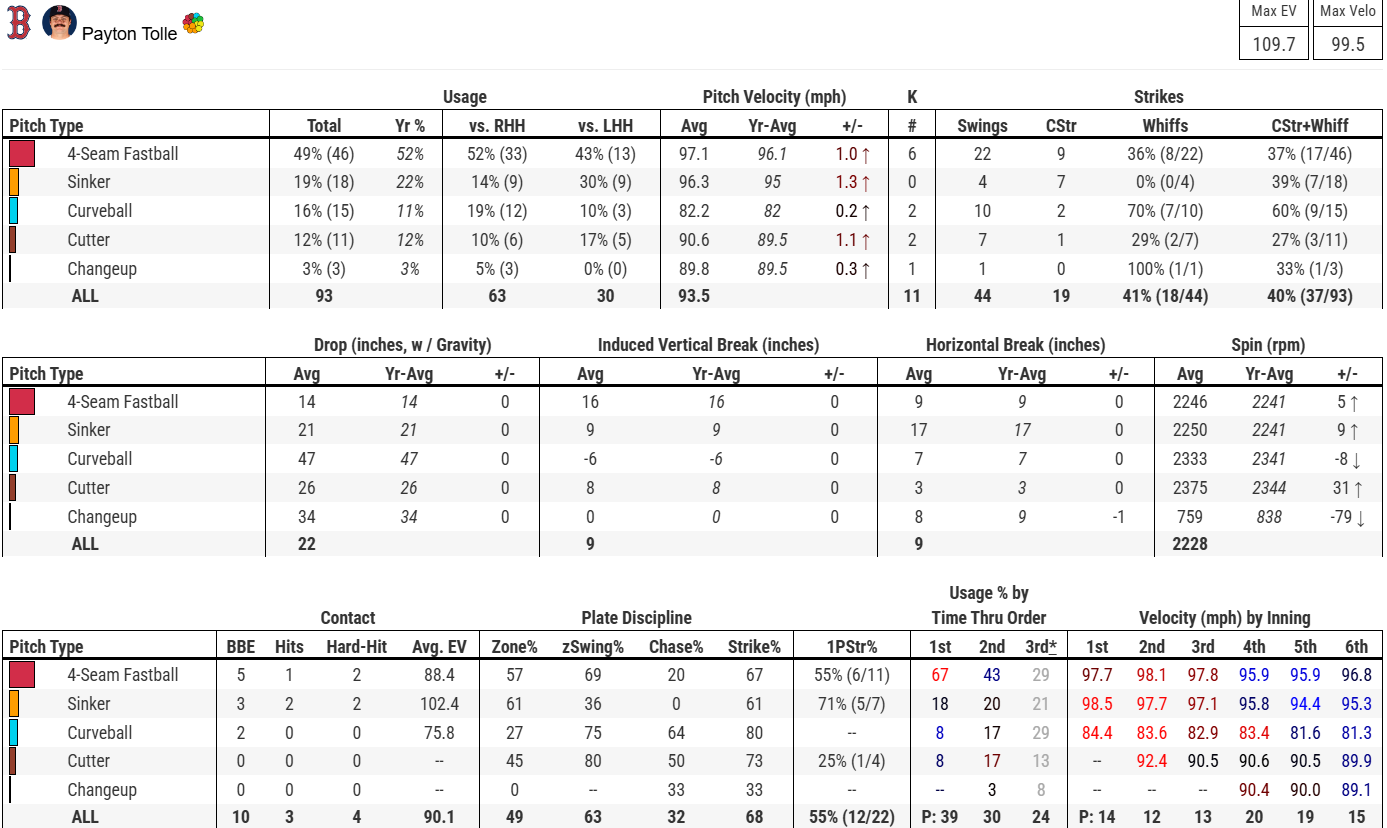
Task: Click the Max Velo box
Action: [x=1347, y=31]
